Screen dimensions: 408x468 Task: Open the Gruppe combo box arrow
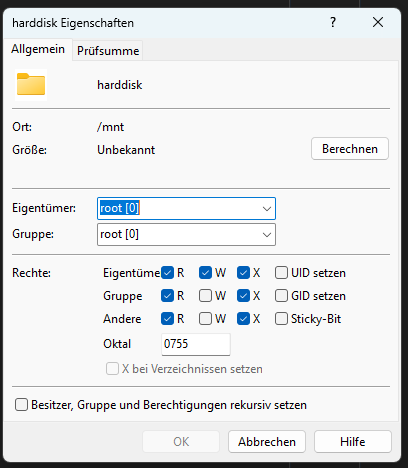coord(267,235)
